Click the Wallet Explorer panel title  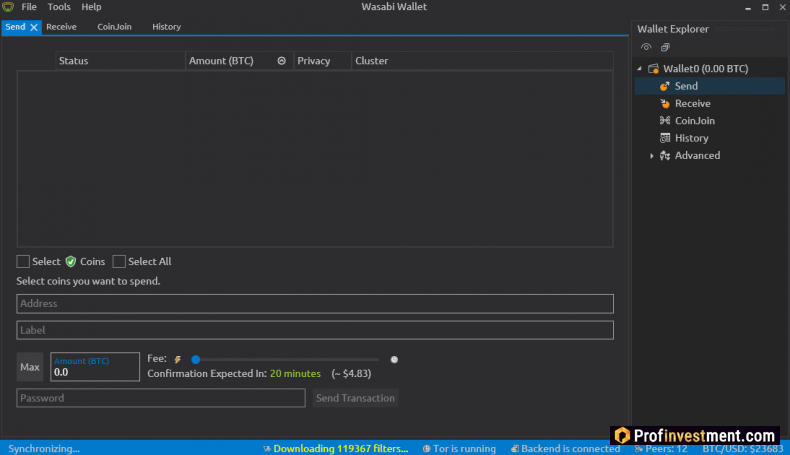click(x=673, y=29)
